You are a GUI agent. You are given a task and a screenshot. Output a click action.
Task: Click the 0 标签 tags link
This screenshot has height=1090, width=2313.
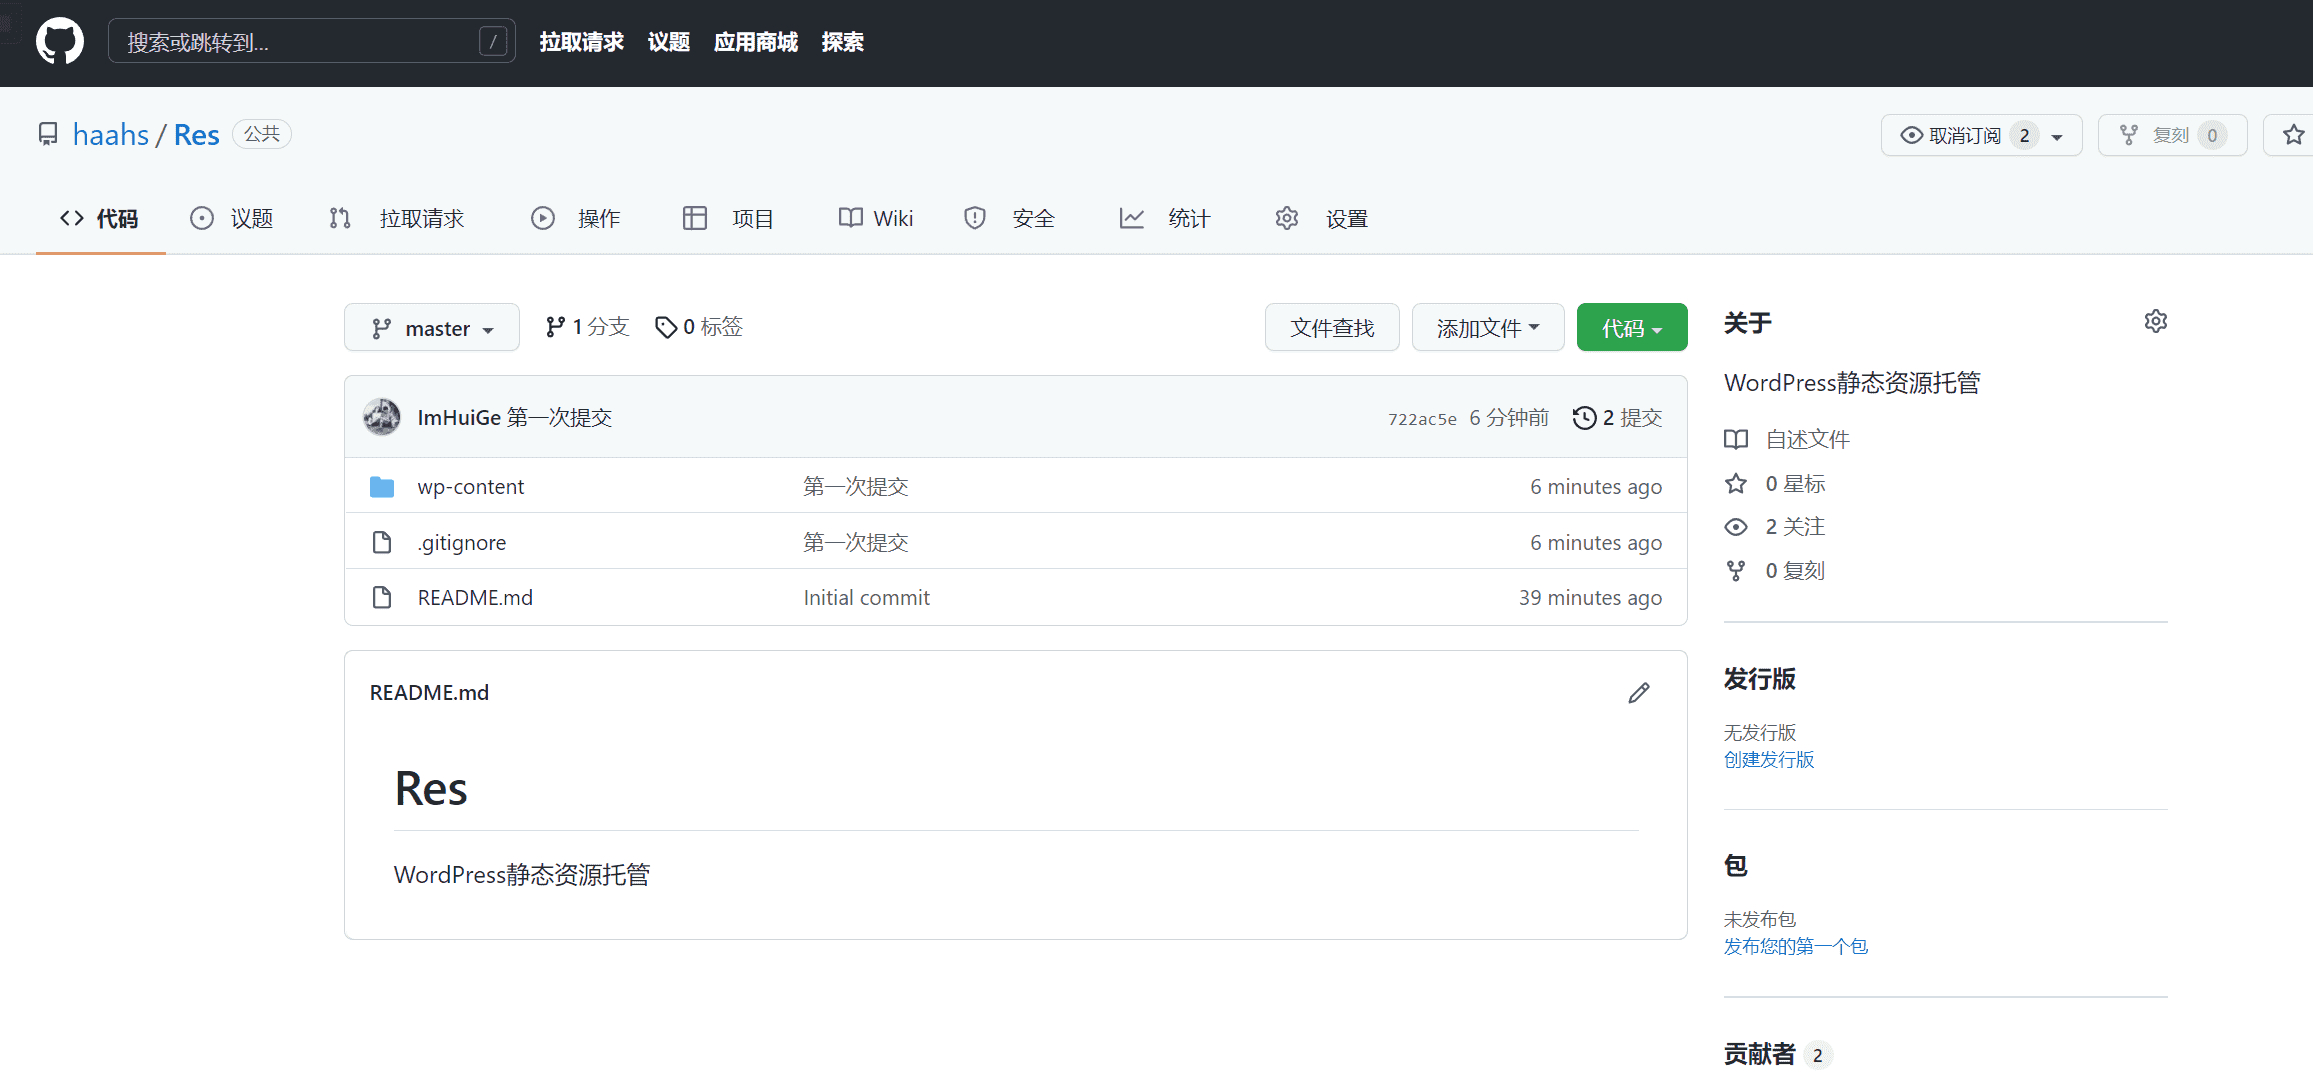point(699,327)
